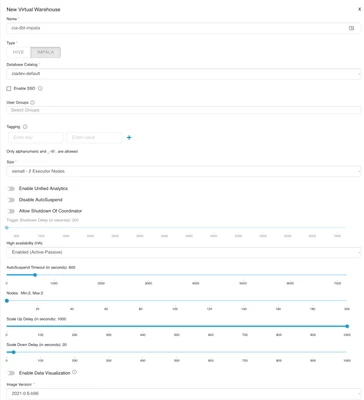Screen dimensions: 364x400
Task: Toggle Disable AutoSuspend switch
Action: [11, 200]
